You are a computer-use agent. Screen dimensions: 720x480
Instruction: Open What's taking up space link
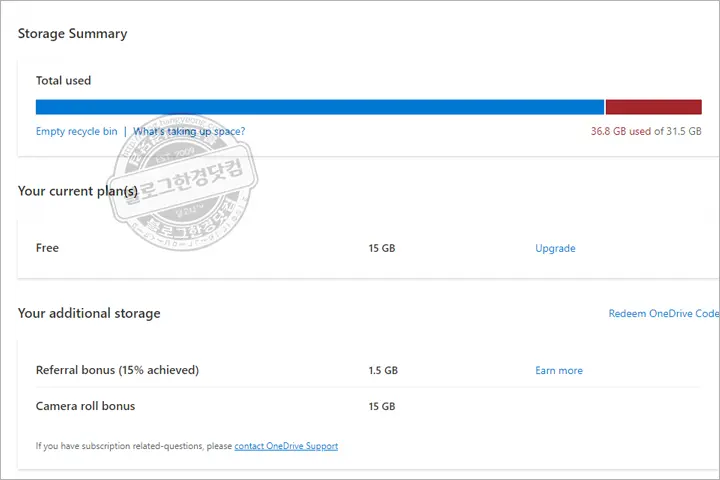189,131
